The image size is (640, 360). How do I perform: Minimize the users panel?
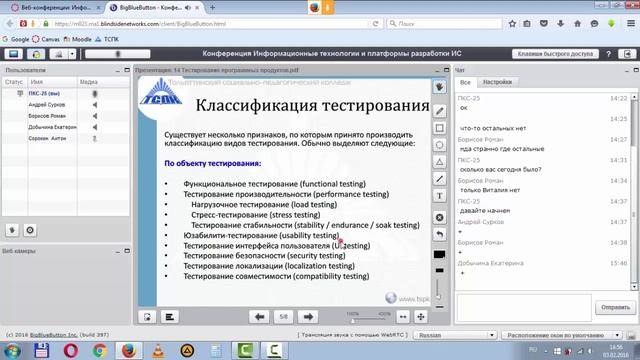click(x=118, y=70)
